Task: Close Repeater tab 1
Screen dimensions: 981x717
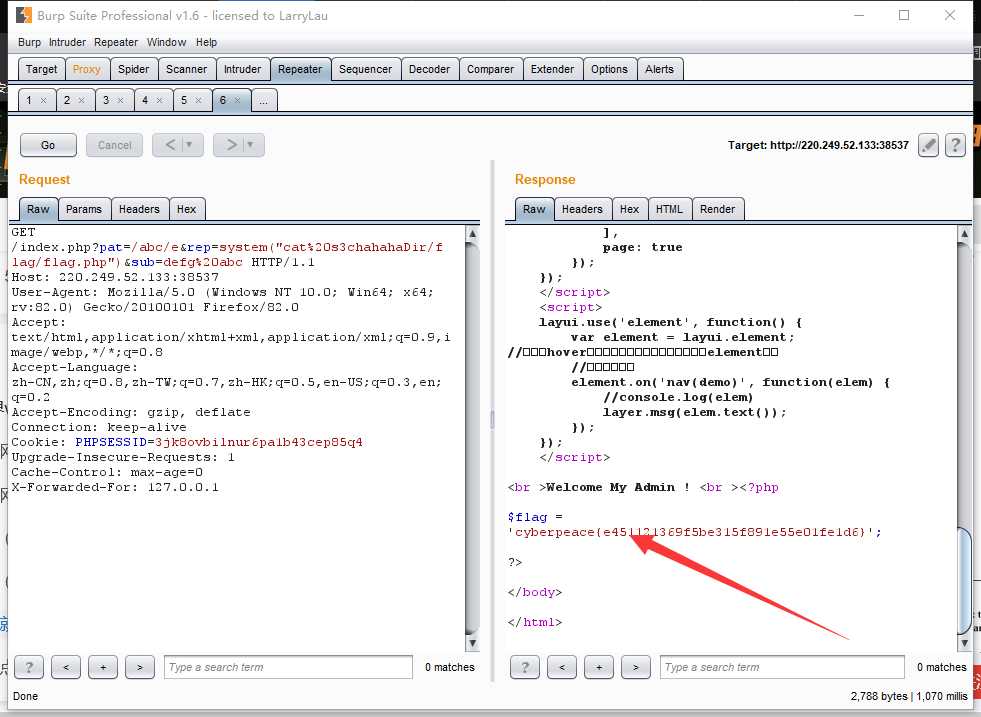Action: (x=43, y=100)
